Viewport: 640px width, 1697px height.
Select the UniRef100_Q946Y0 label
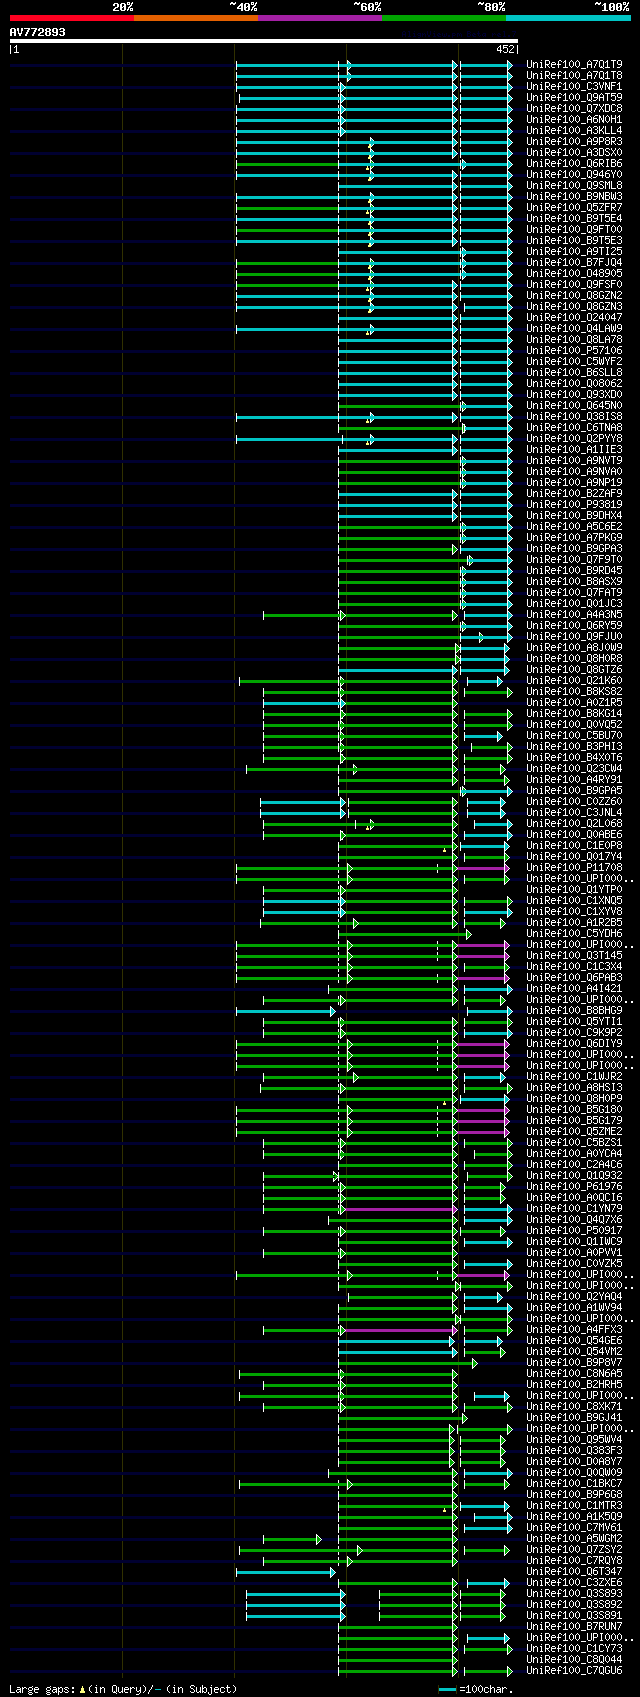[574, 174]
